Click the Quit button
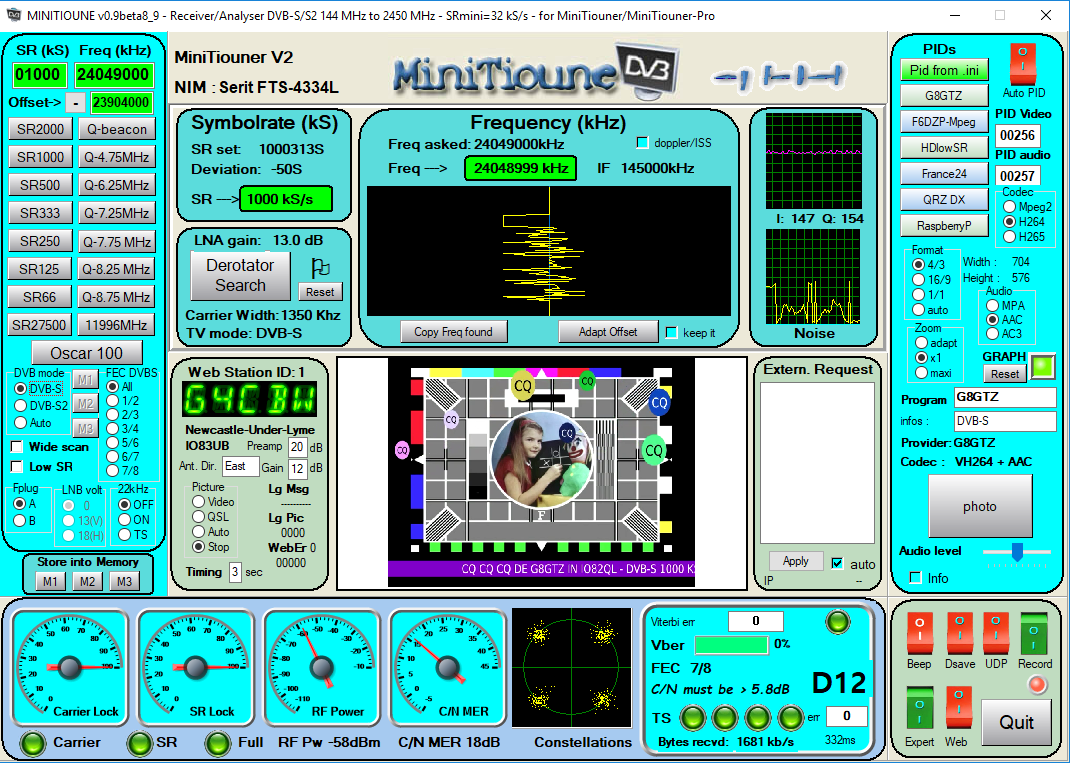The image size is (1070, 763). (x=1016, y=722)
